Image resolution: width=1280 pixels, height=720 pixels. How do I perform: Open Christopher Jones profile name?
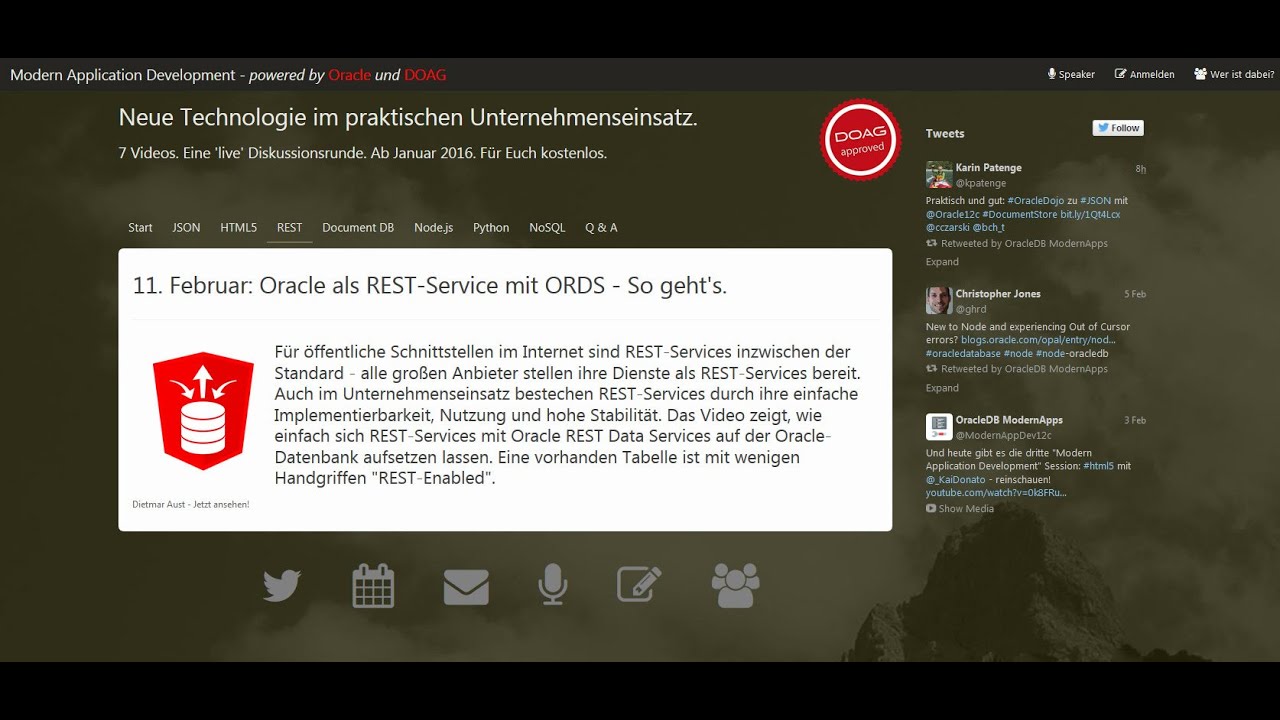click(x=998, y=294)
